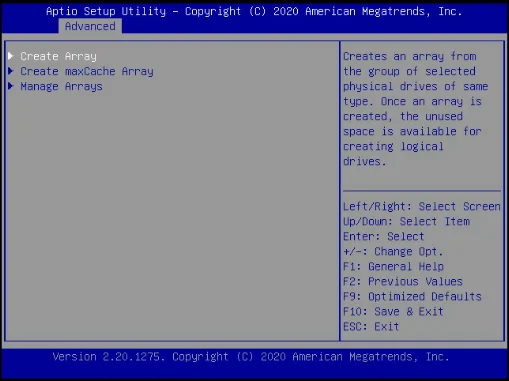Open the Manage Arrays submenu
Viewport: 509px width, 381px height.
pos(61,86)
